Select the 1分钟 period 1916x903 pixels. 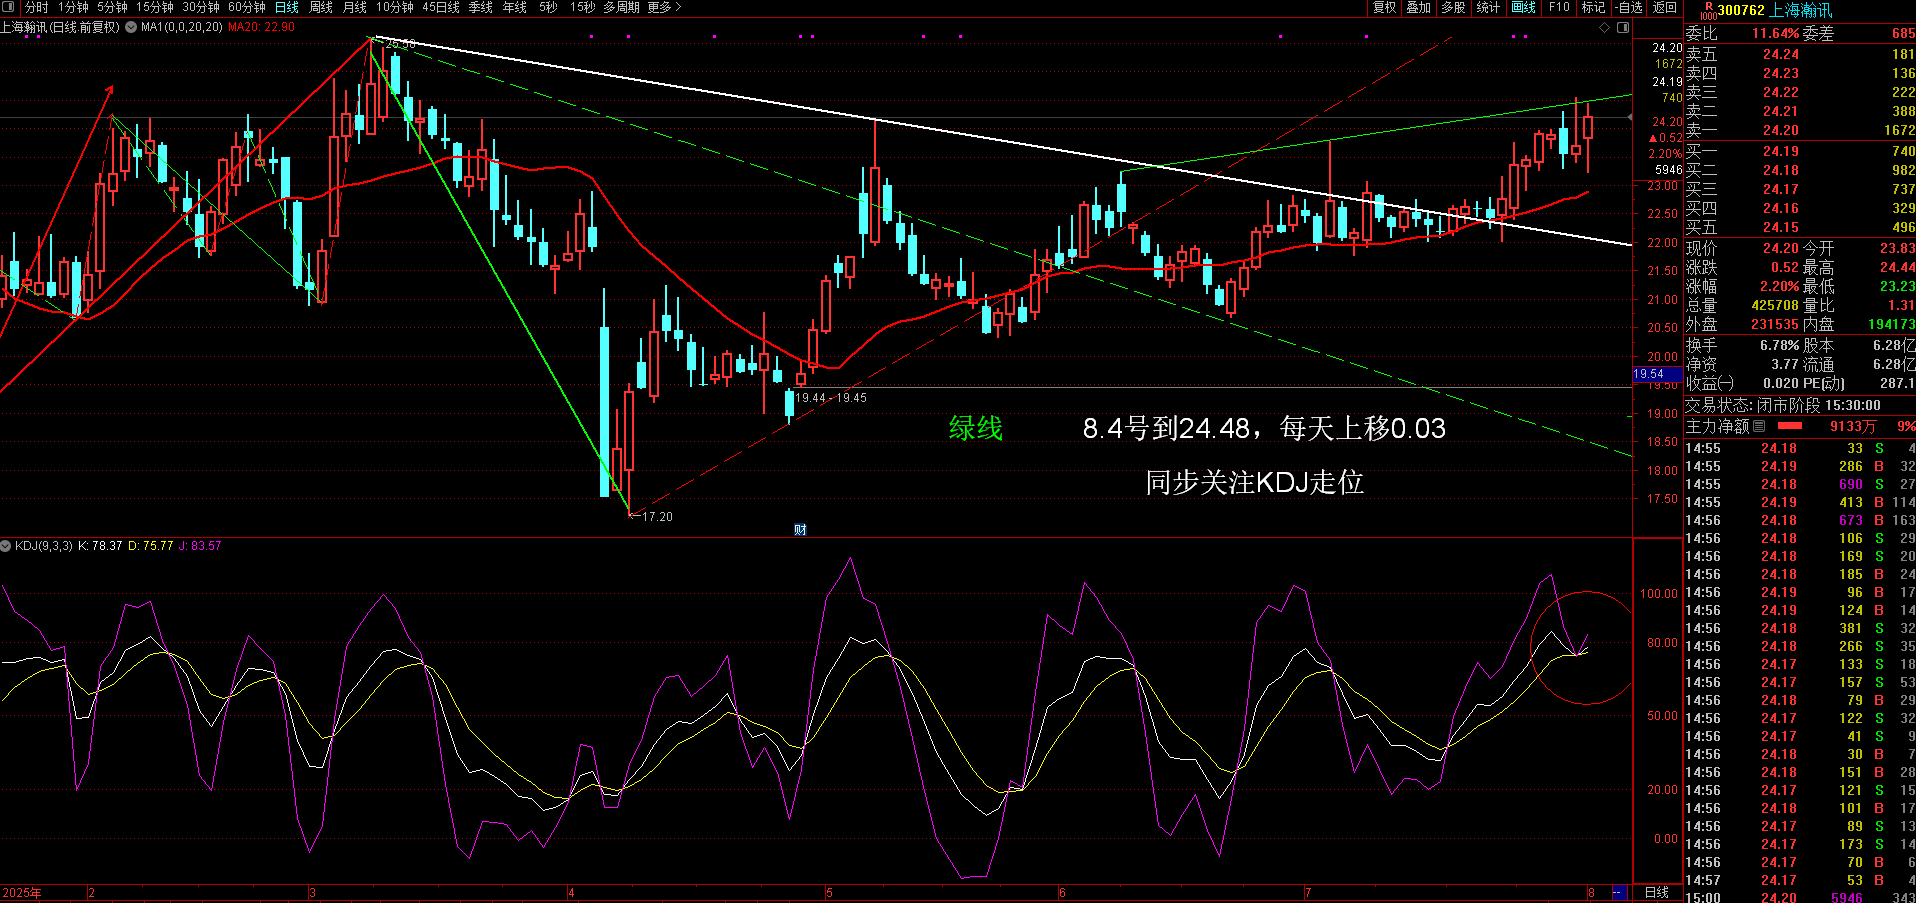(x=73, y=7)
